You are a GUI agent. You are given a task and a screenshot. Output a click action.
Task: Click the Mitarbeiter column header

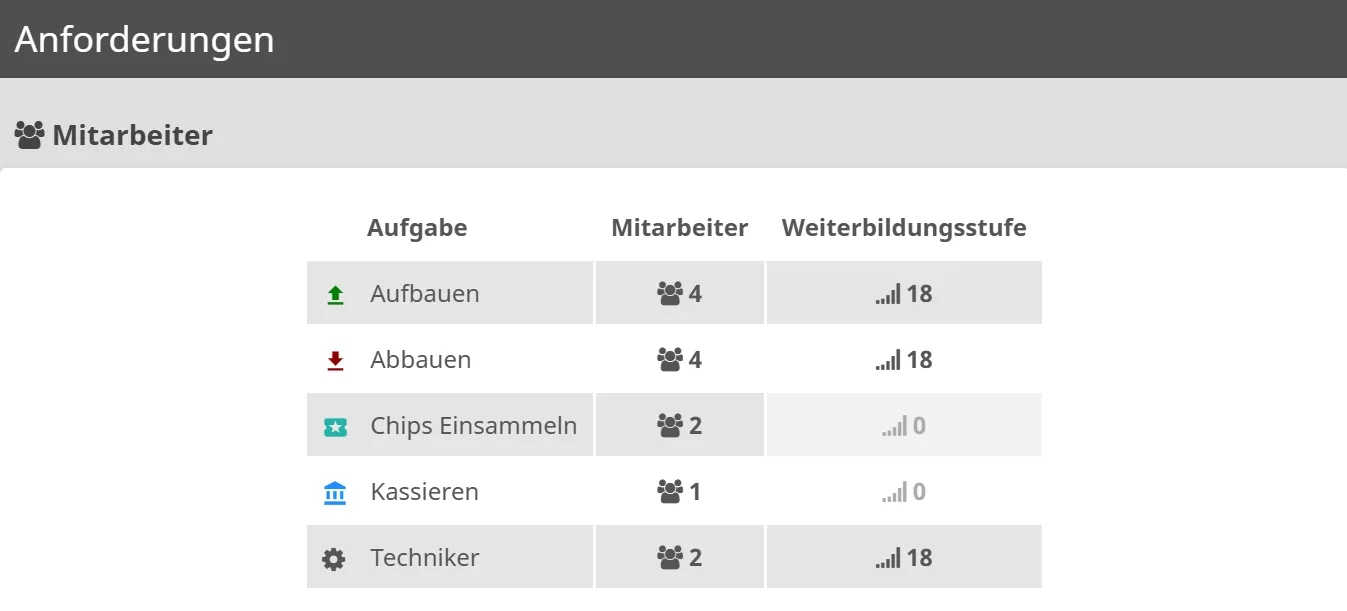tap(679, 228)
